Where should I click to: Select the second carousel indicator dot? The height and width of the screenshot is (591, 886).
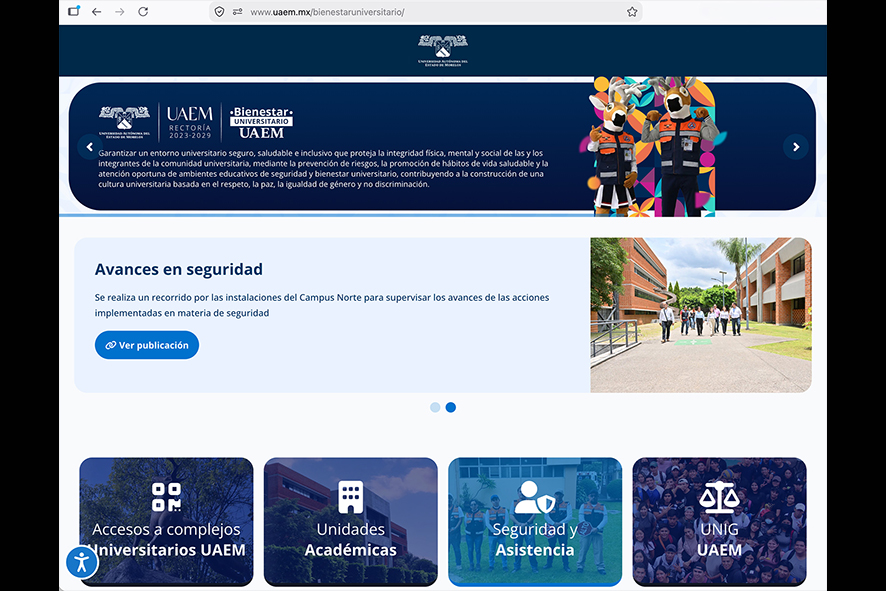tap(451, 407)
